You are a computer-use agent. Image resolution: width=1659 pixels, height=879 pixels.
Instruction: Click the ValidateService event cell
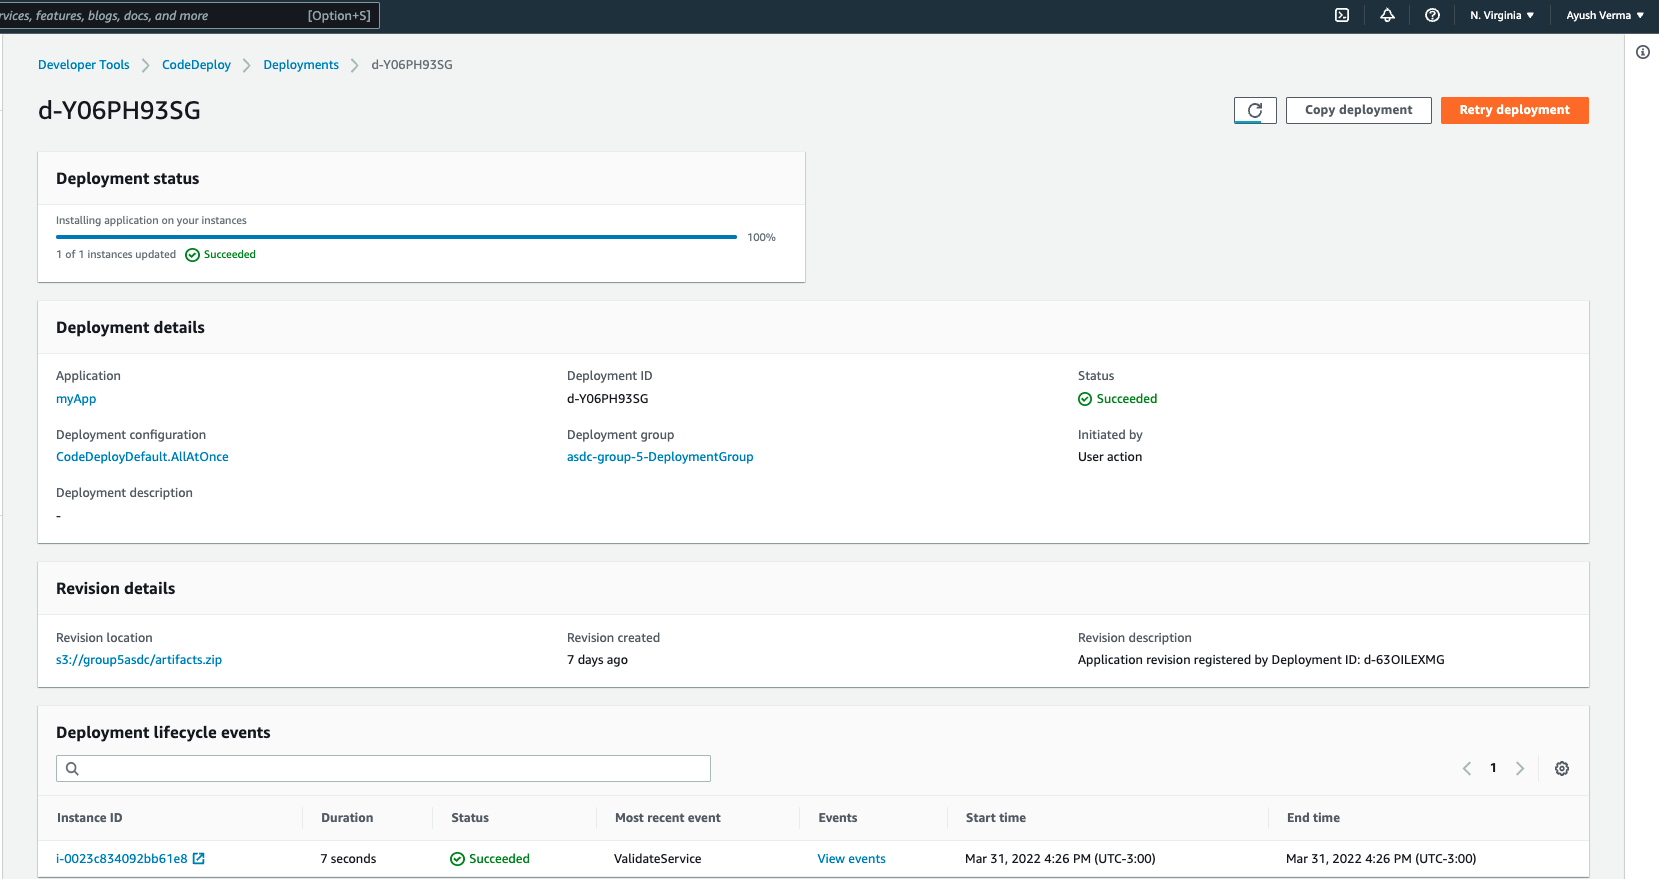coord(657,859)
